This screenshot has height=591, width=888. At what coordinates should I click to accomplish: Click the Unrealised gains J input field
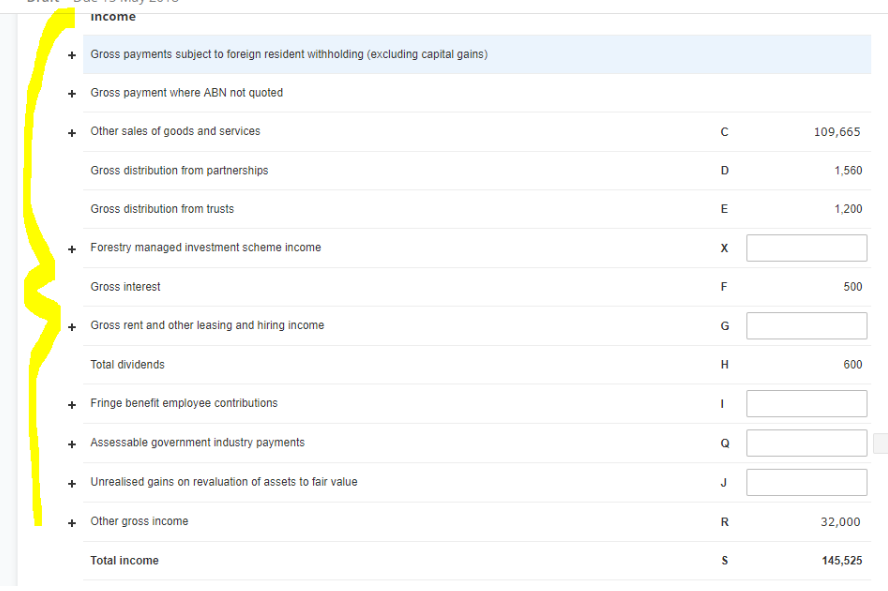coord(806,482)
